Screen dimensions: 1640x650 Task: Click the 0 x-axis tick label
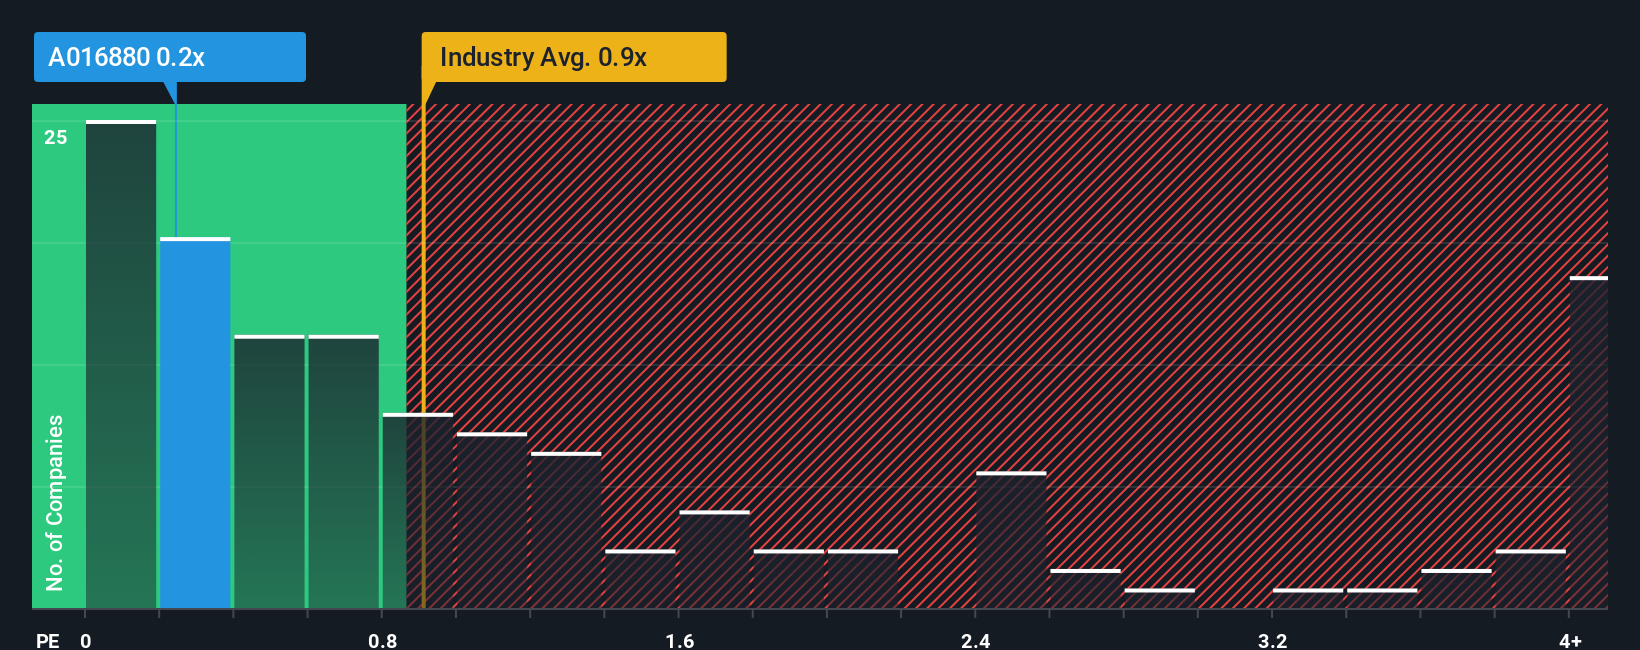[86, 640]
